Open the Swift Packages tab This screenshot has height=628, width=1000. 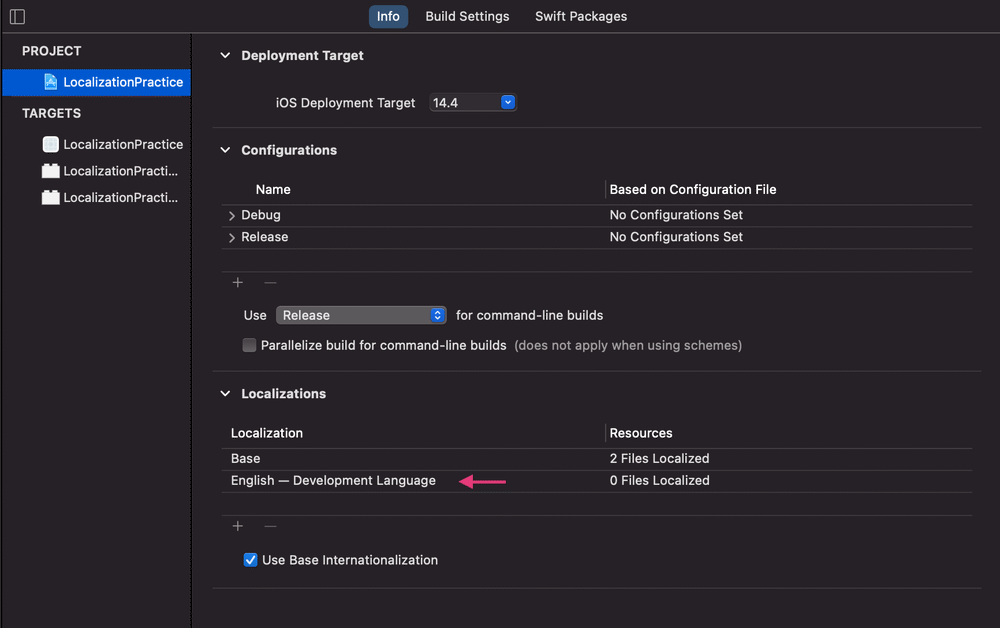581,16
